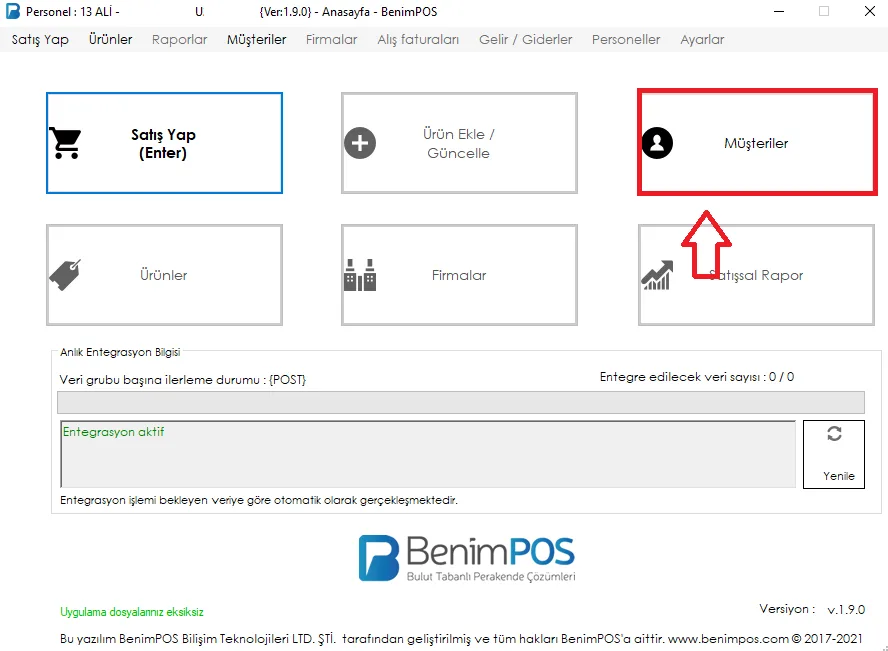The height and width of the screenshot is (651, 888).
Task: Start a sale with Satış Yap (Enter) button
Action: 164,143
